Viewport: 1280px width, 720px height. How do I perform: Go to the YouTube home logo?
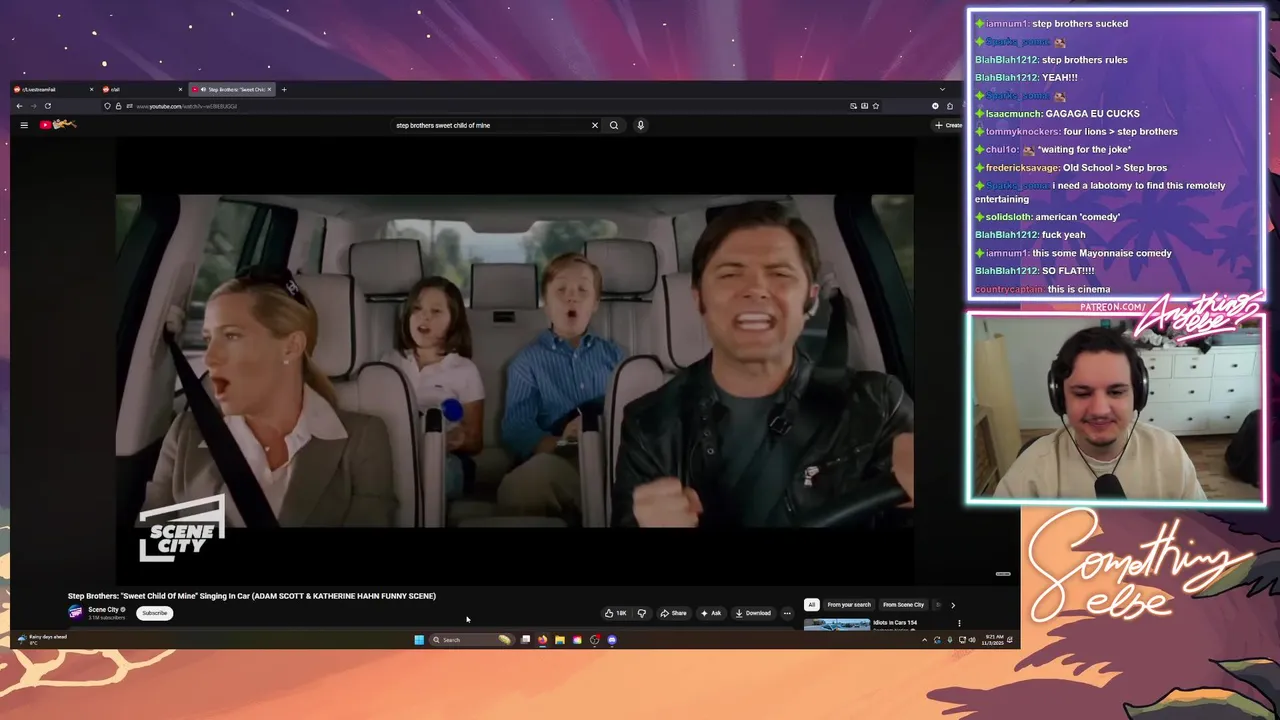[x=58, y=125]
